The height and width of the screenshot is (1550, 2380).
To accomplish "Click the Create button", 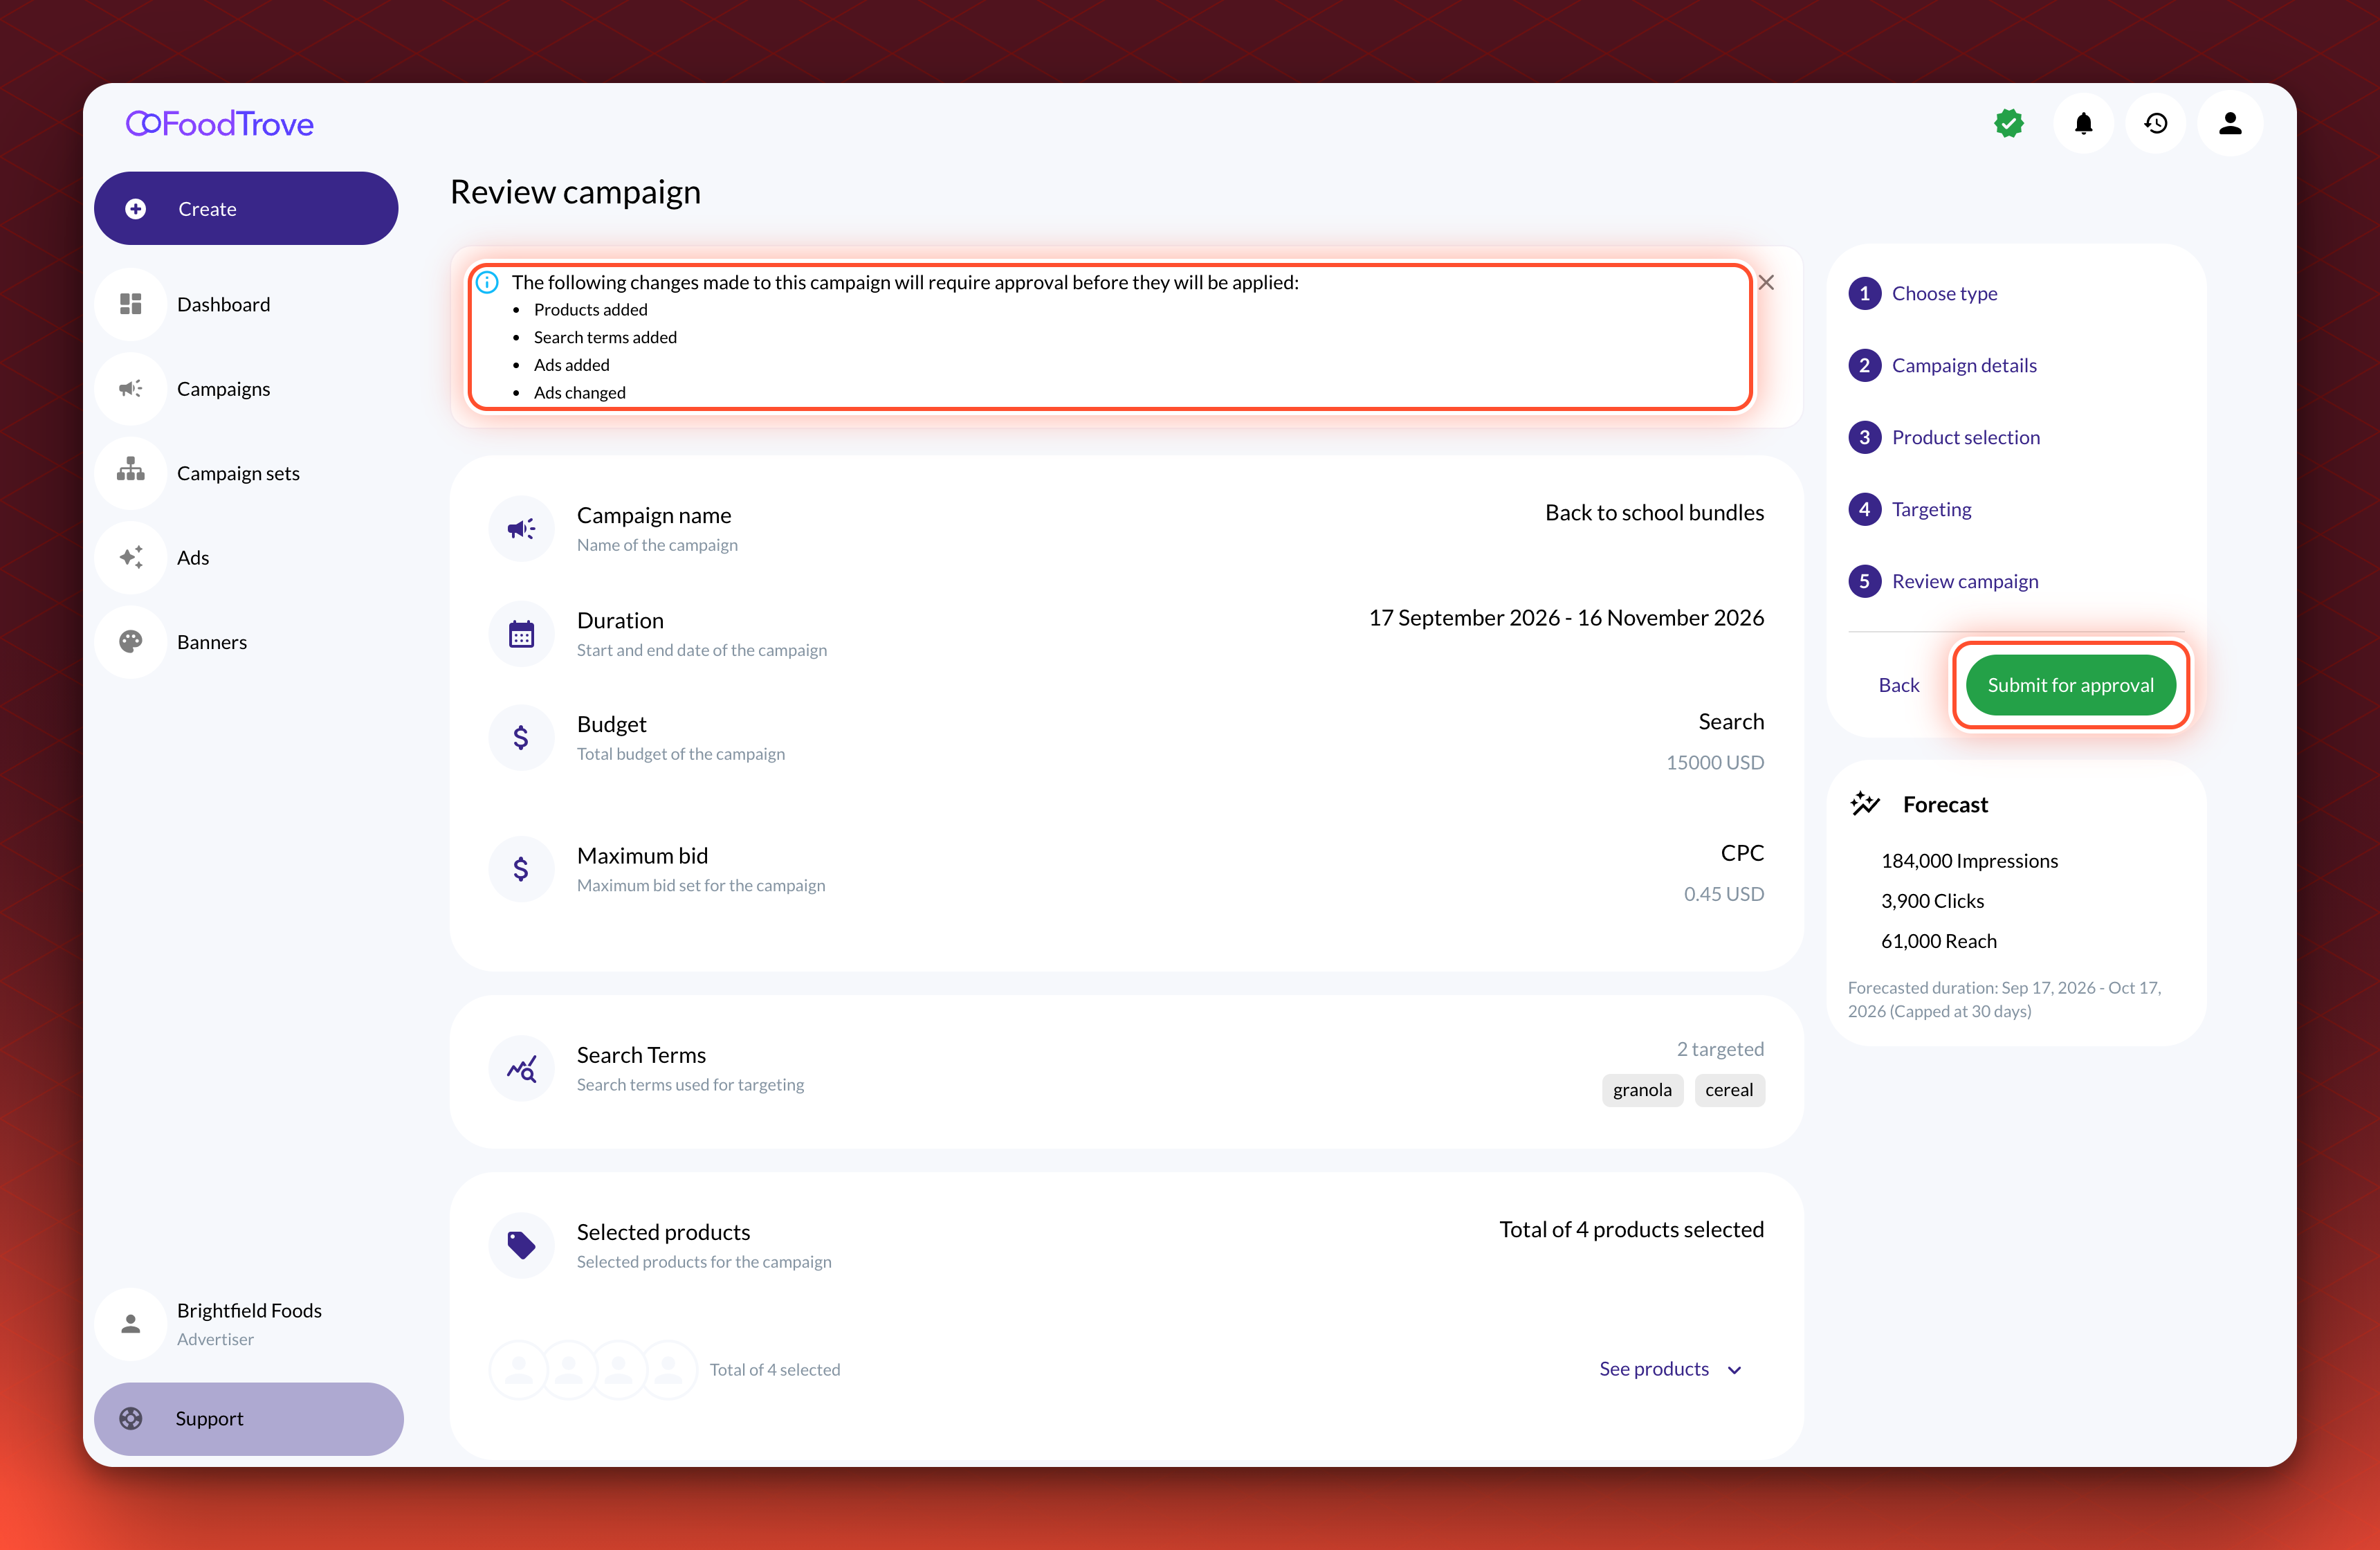I will click(x=246, y=209).
